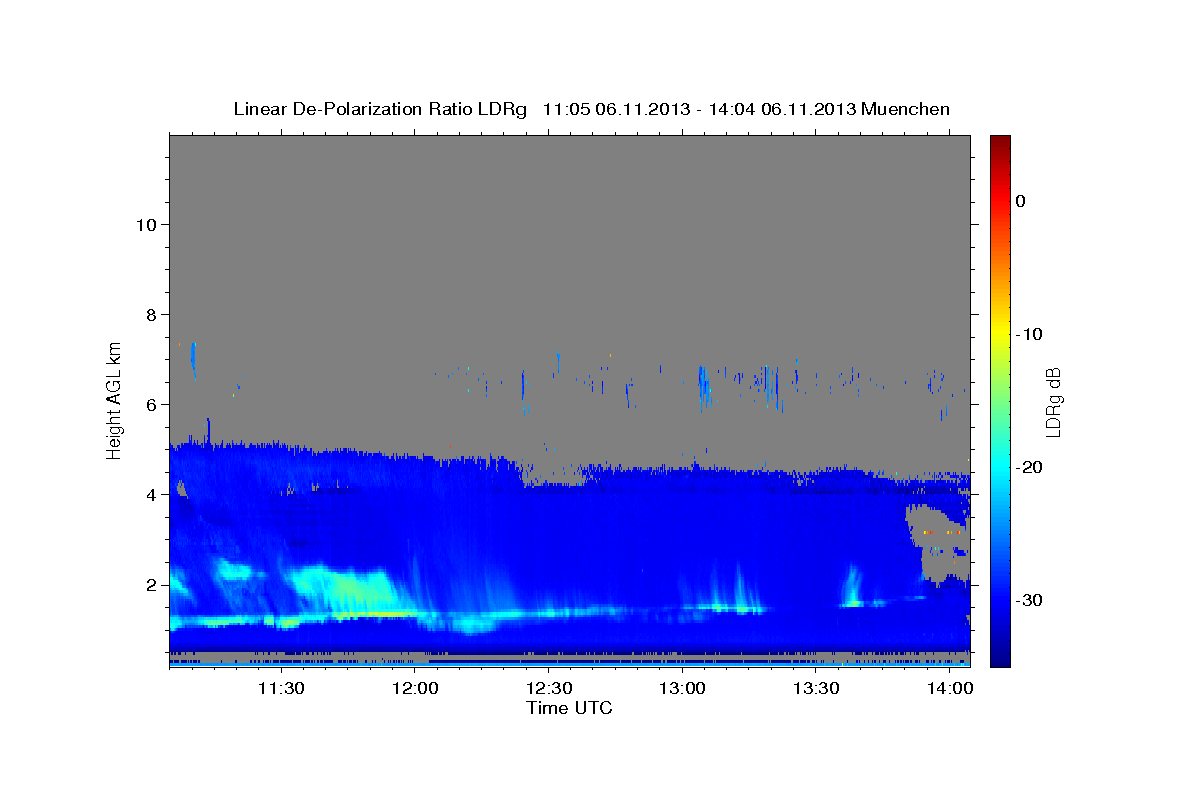Click the colorbar value 0
Screen dimensions: 1200x800
pos(1021,201)
